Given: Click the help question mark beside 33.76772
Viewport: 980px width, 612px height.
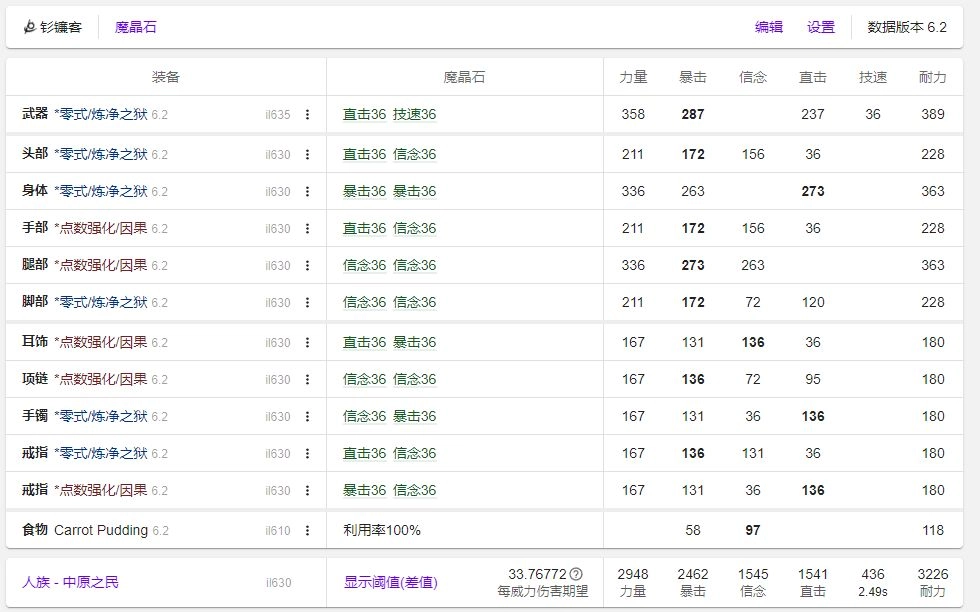Looking at the screenshot, I should (x=576, y=574).
